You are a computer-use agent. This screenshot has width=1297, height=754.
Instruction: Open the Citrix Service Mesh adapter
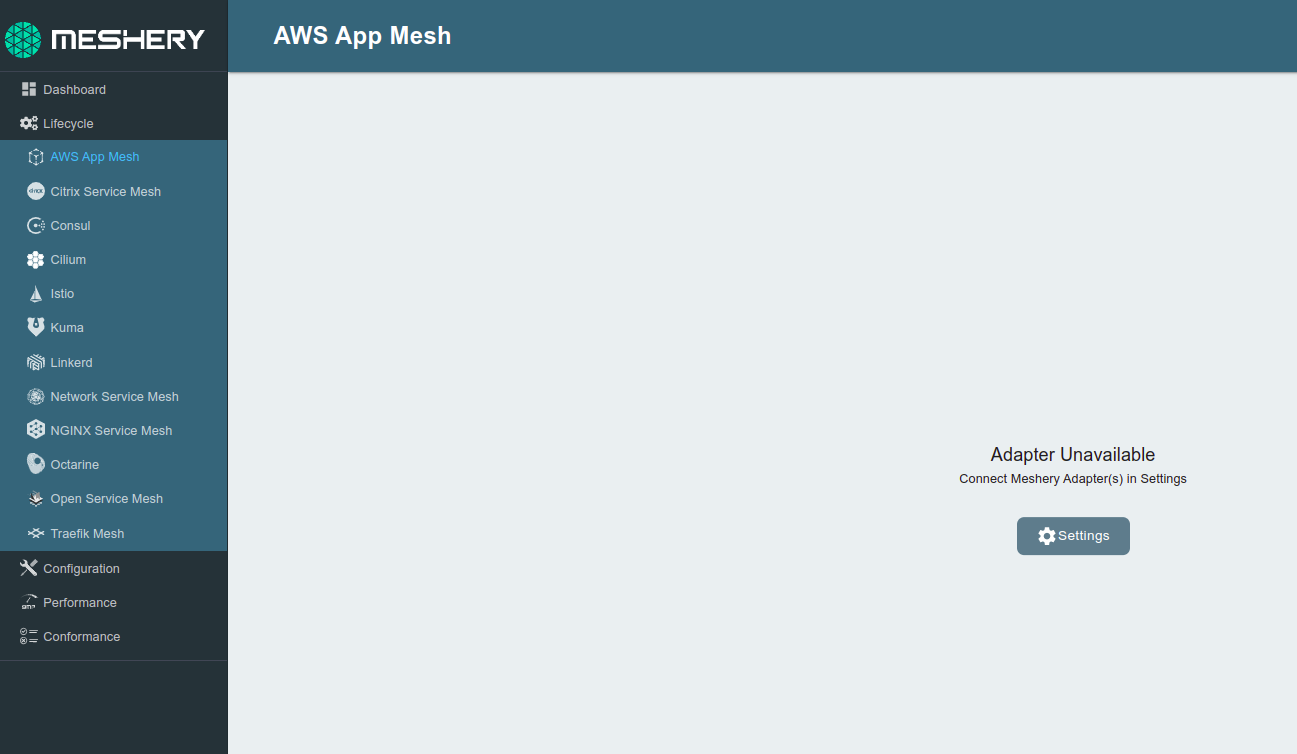coord(35,191)
